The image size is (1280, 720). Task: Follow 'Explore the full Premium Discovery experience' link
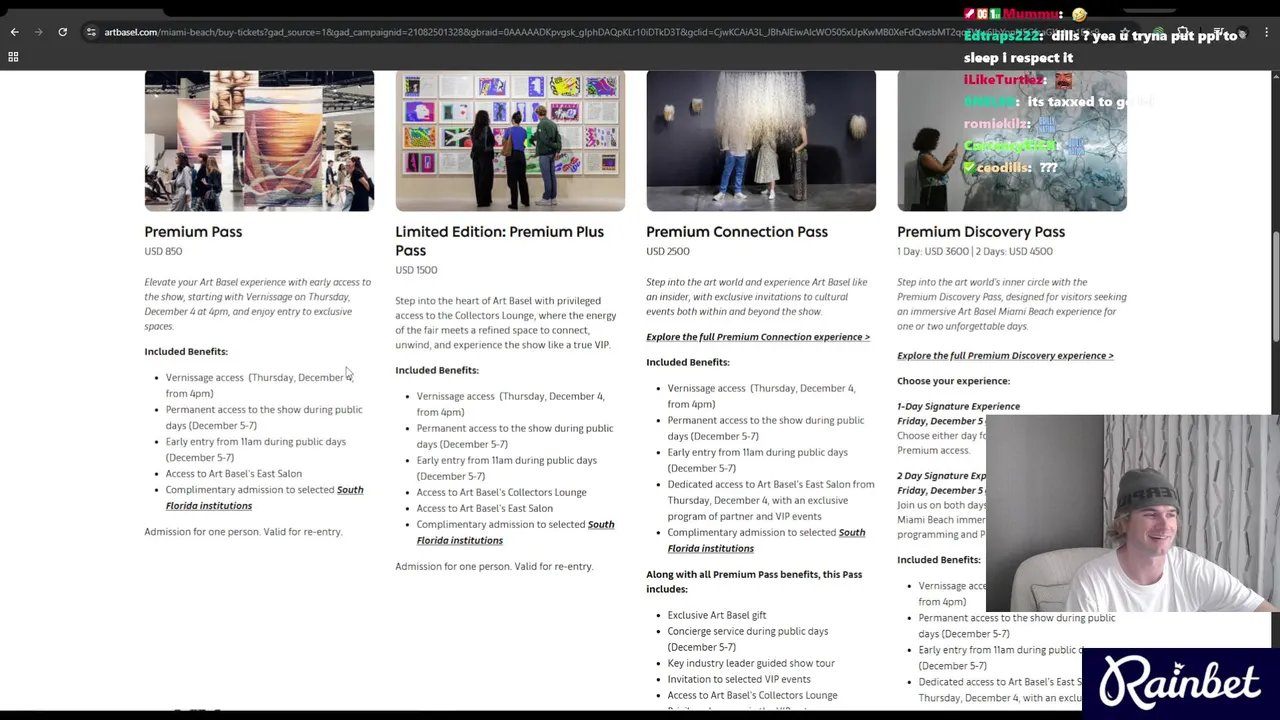(1005, 355)
